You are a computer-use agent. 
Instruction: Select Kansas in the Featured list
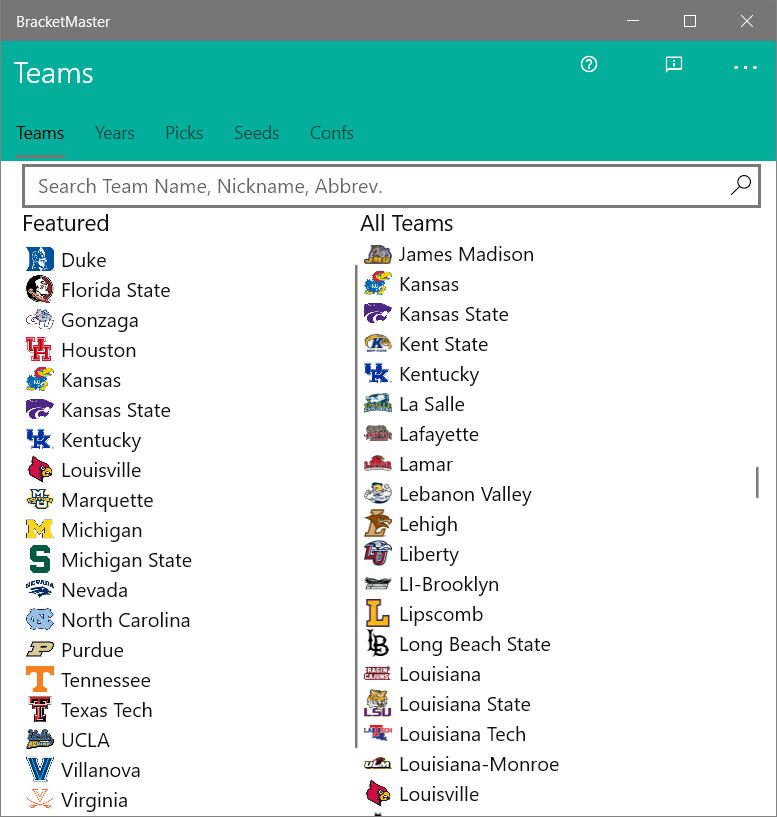click(91, 380)
